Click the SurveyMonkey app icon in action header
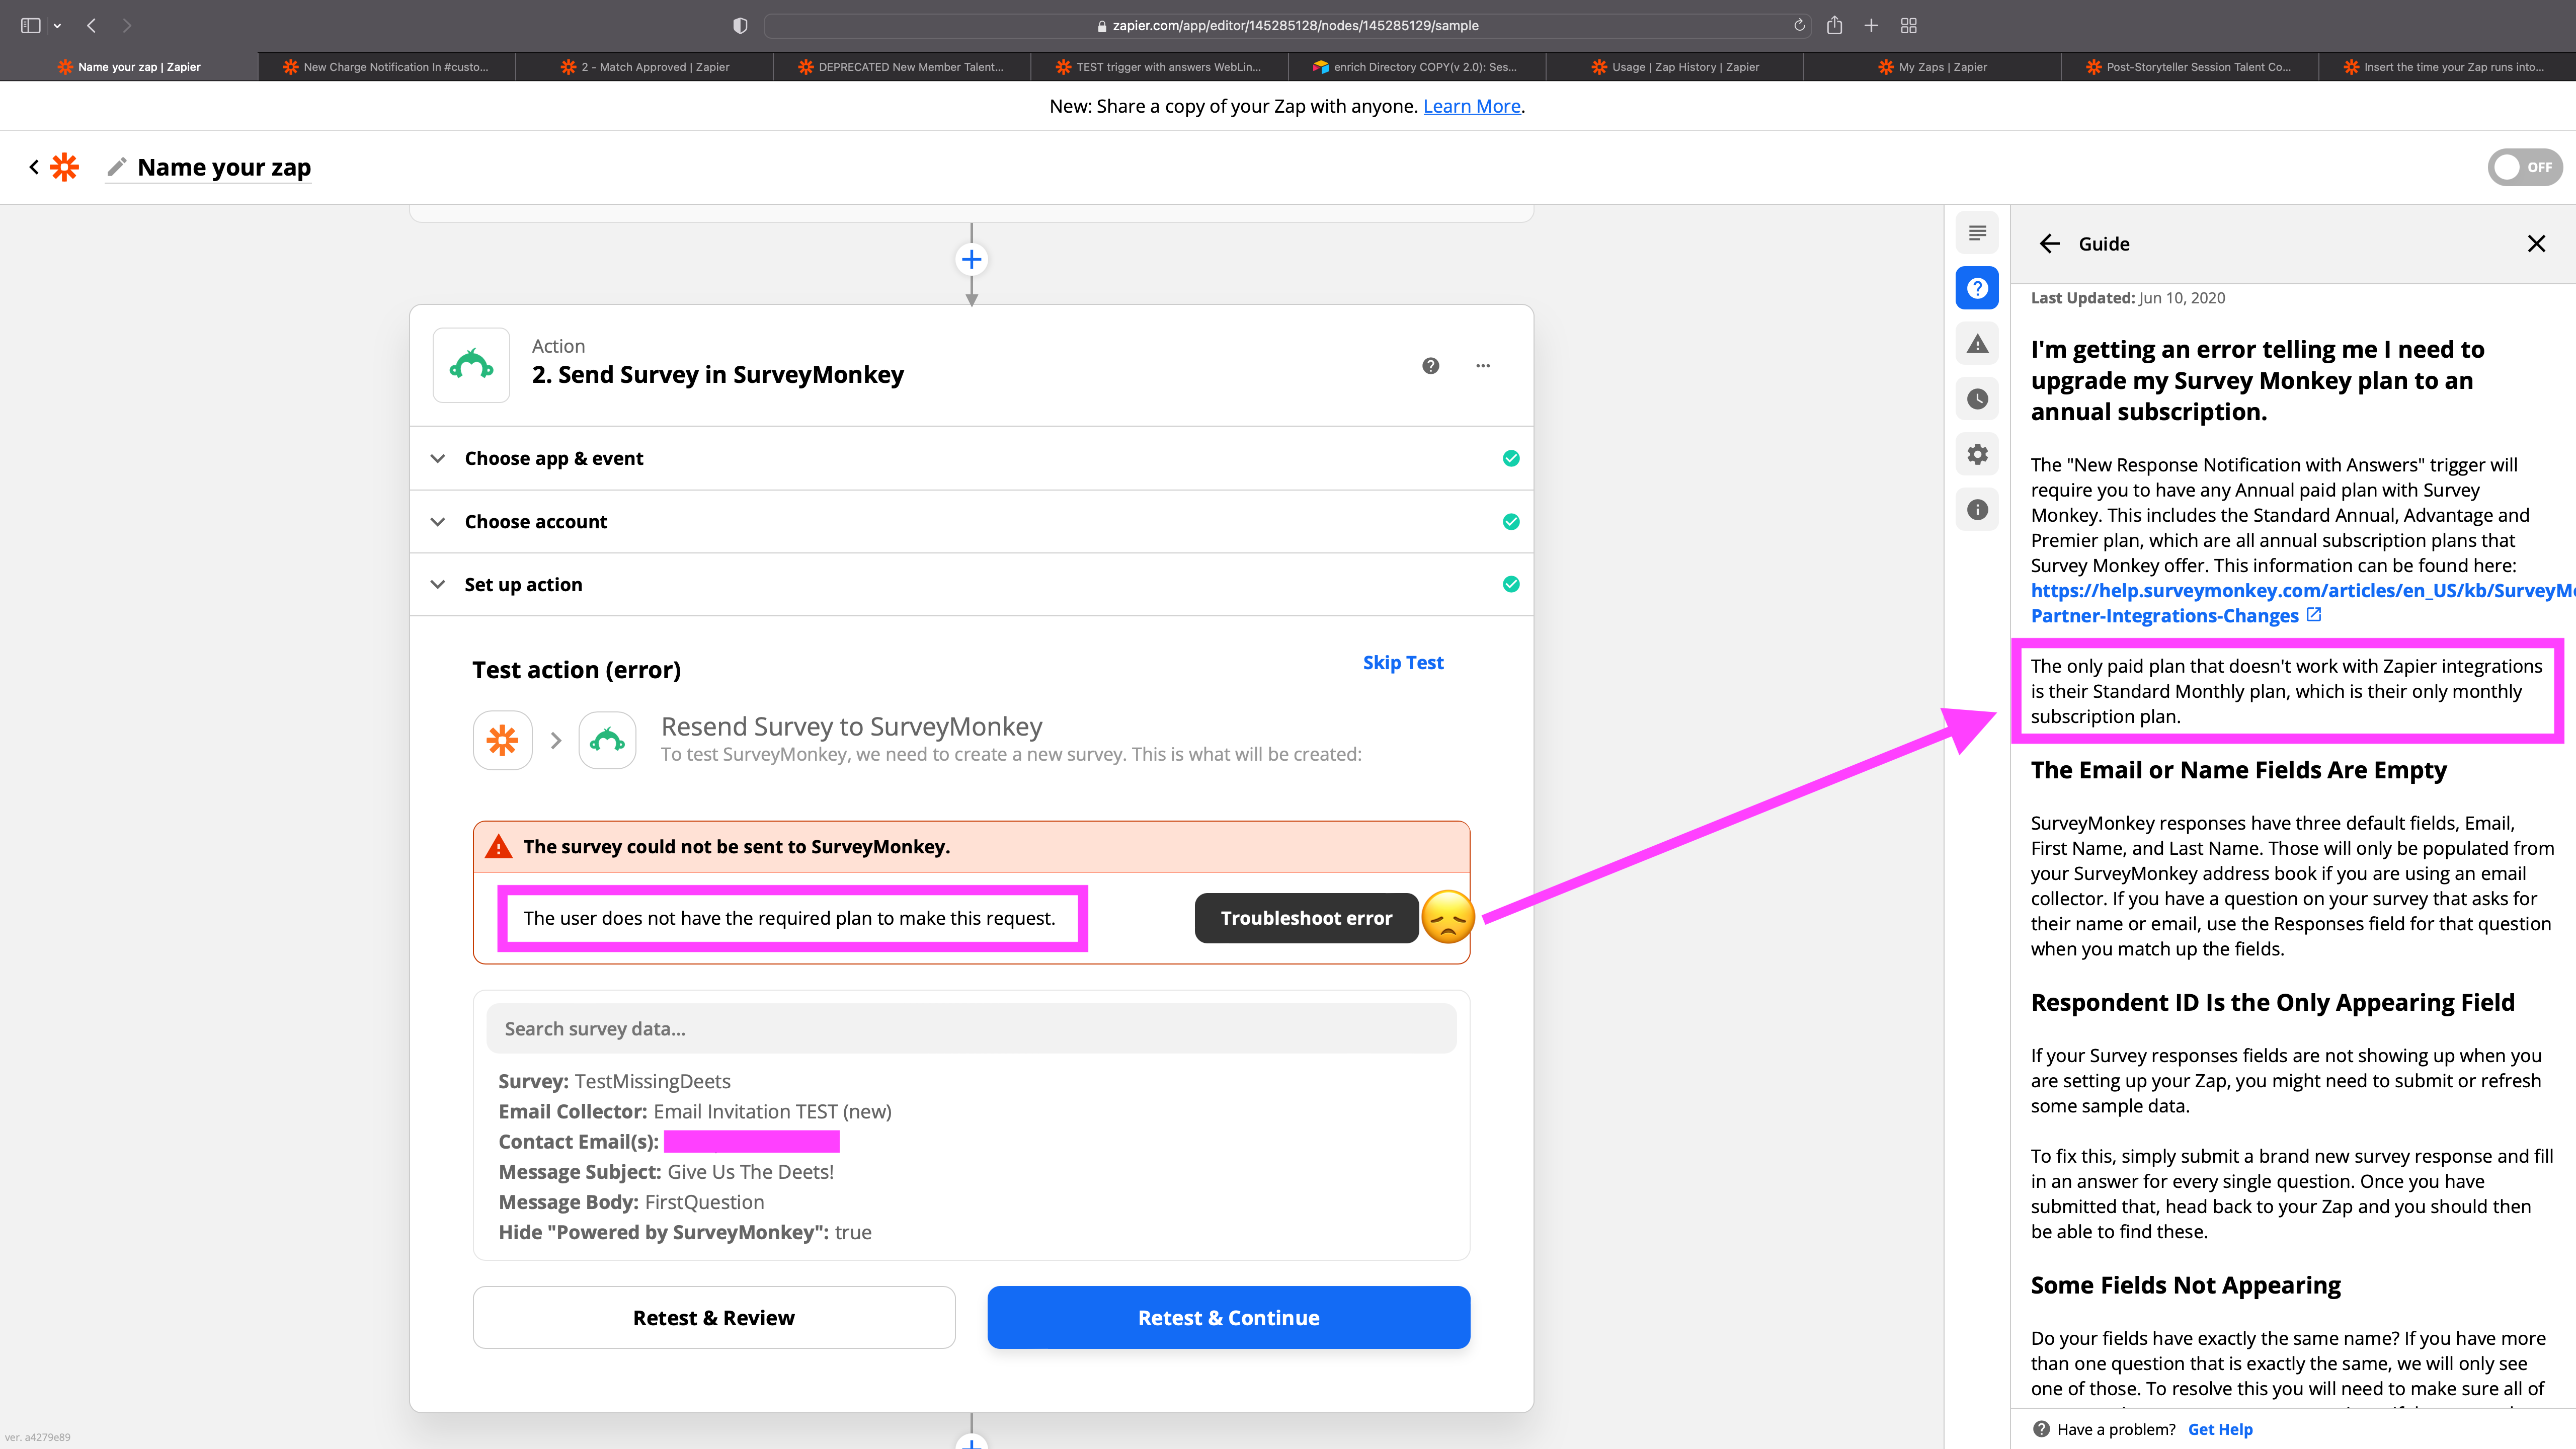 click(471, 365)
